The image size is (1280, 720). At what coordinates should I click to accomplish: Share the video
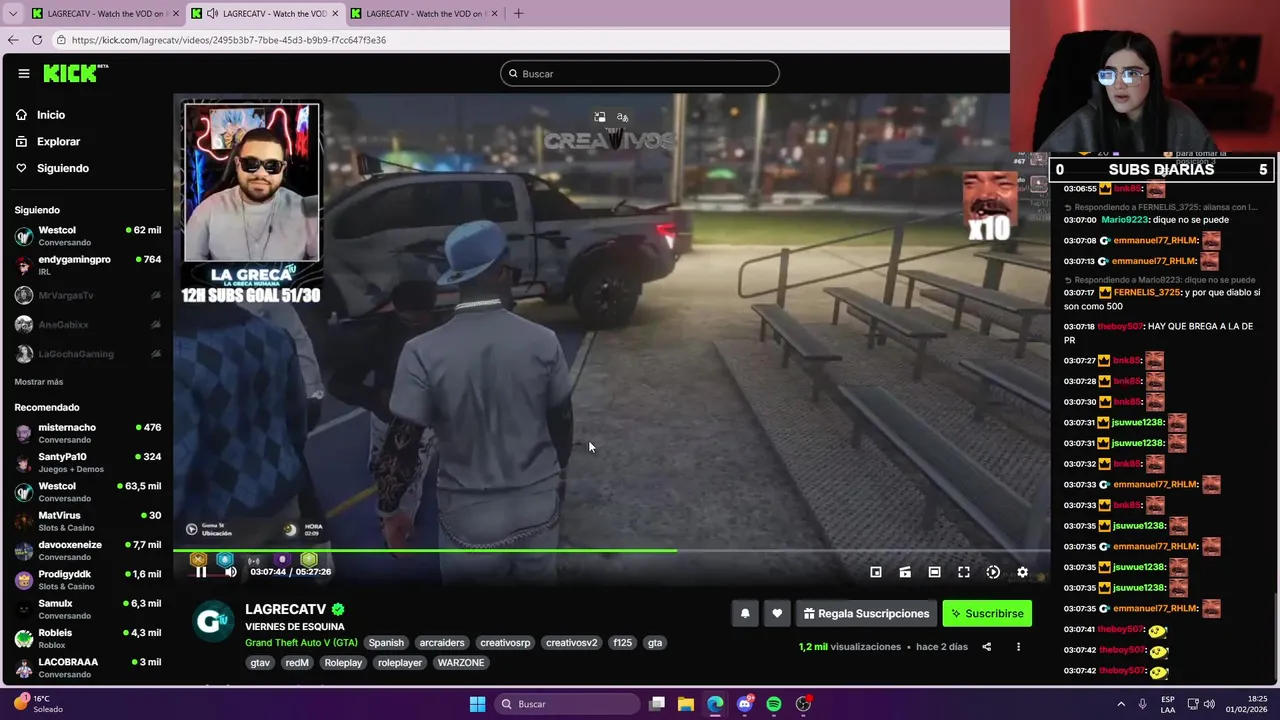[x=986, y=647]
